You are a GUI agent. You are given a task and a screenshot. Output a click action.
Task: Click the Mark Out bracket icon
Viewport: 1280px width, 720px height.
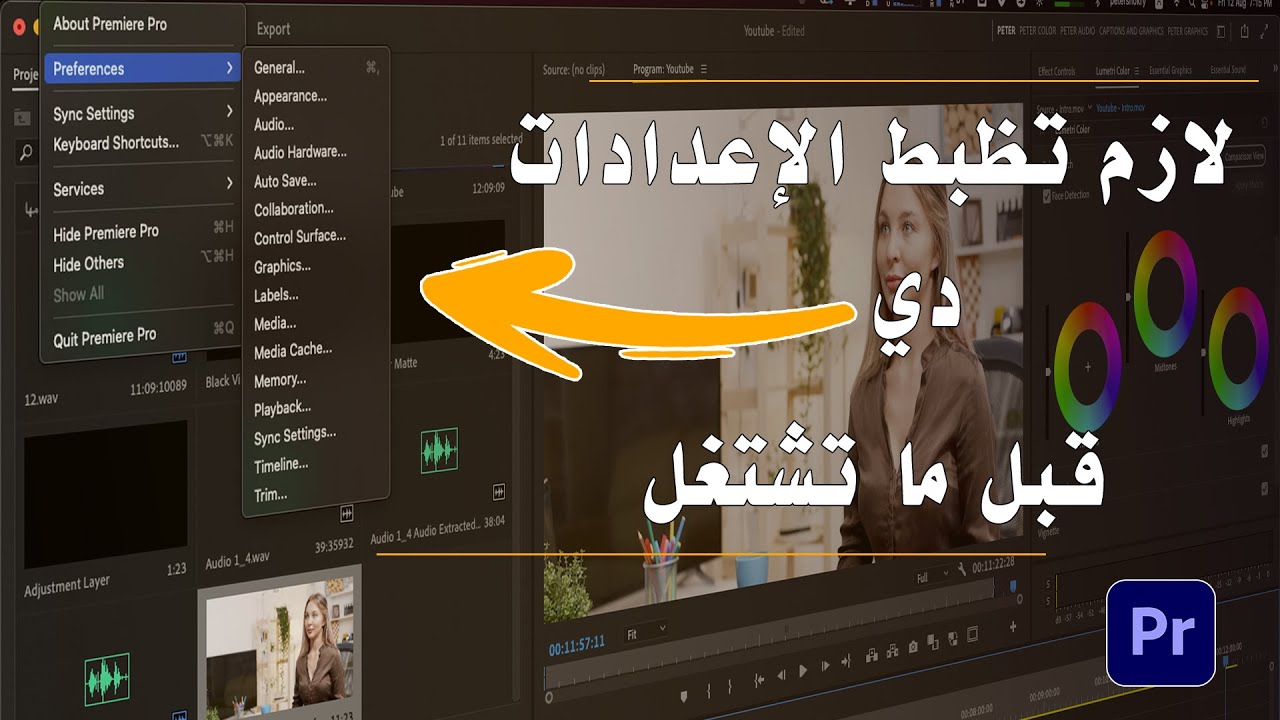[x=730, y=686]
